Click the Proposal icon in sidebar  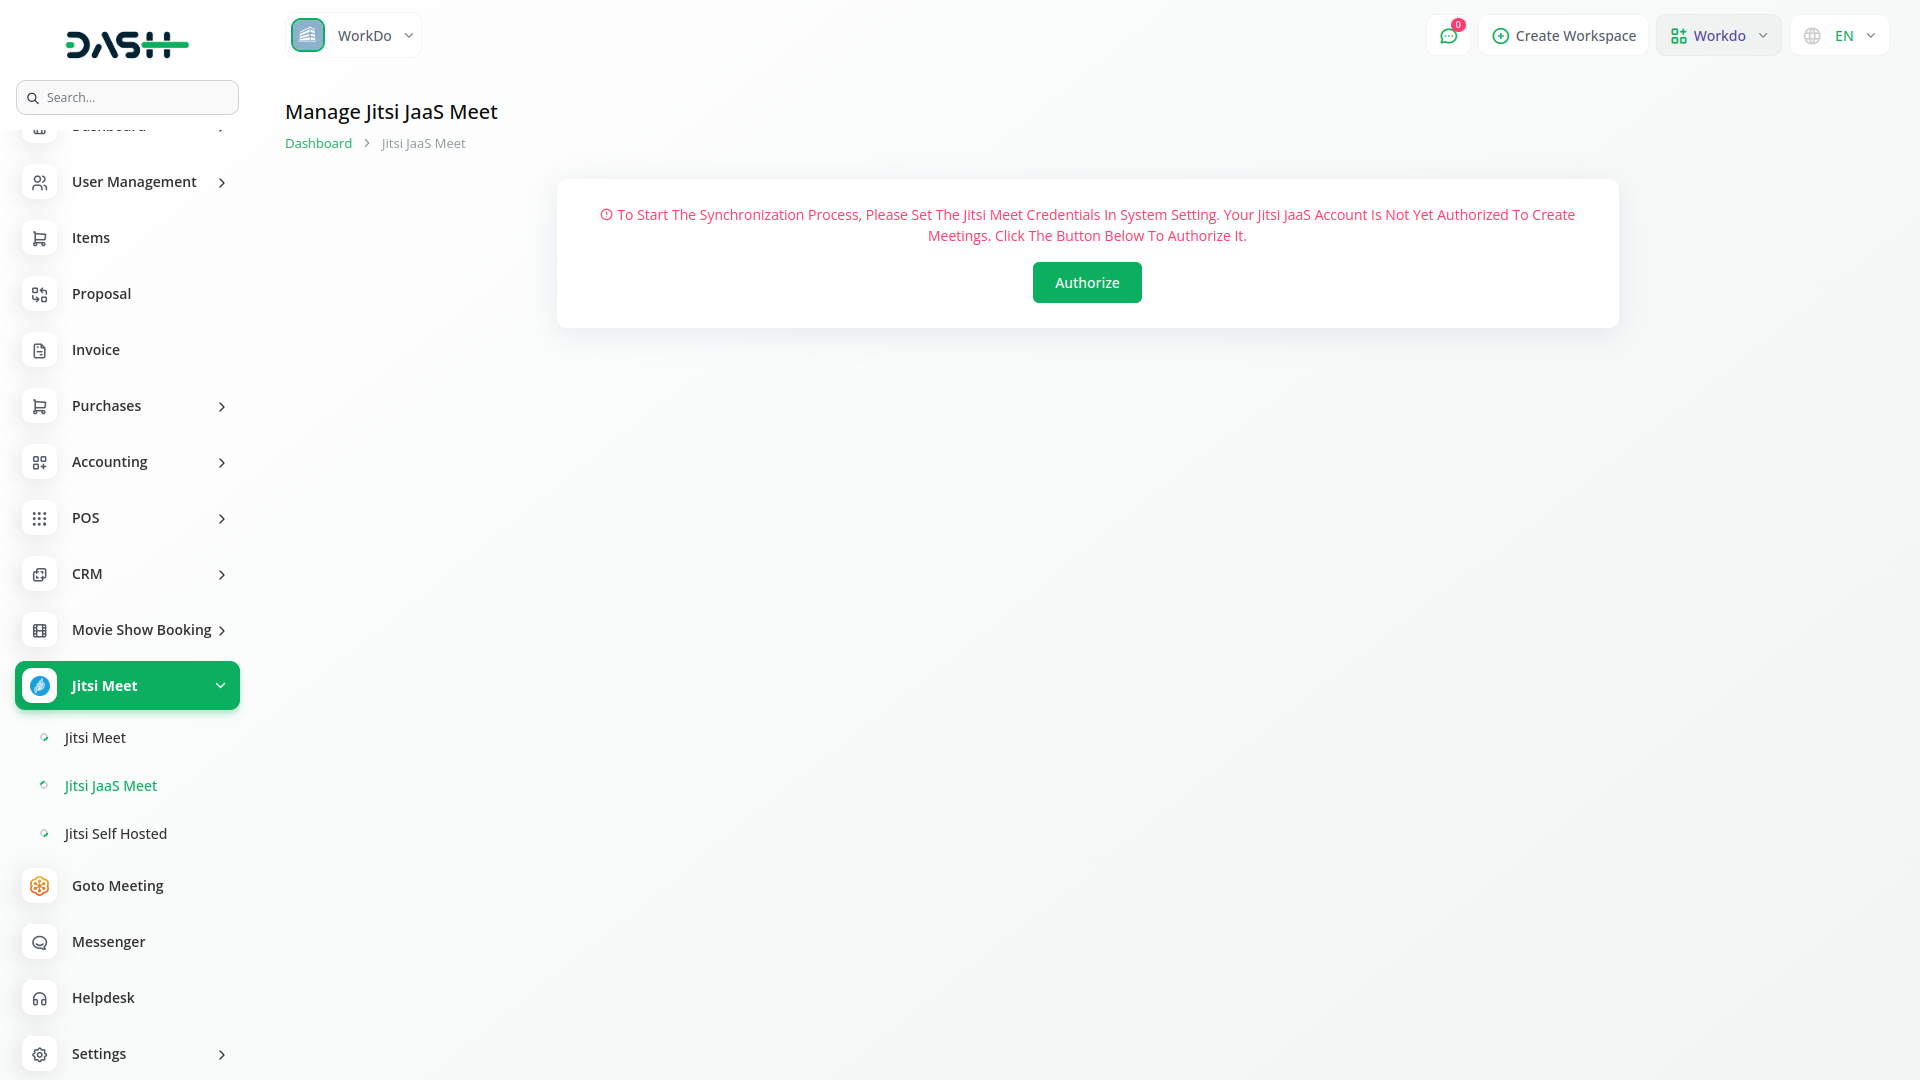(39, 294)
